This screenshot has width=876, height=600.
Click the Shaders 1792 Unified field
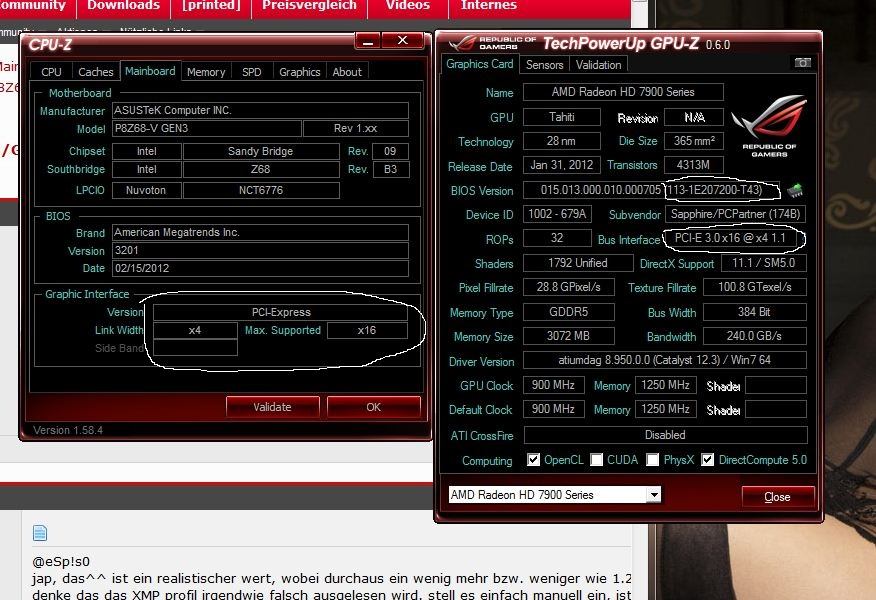(578, 263)
